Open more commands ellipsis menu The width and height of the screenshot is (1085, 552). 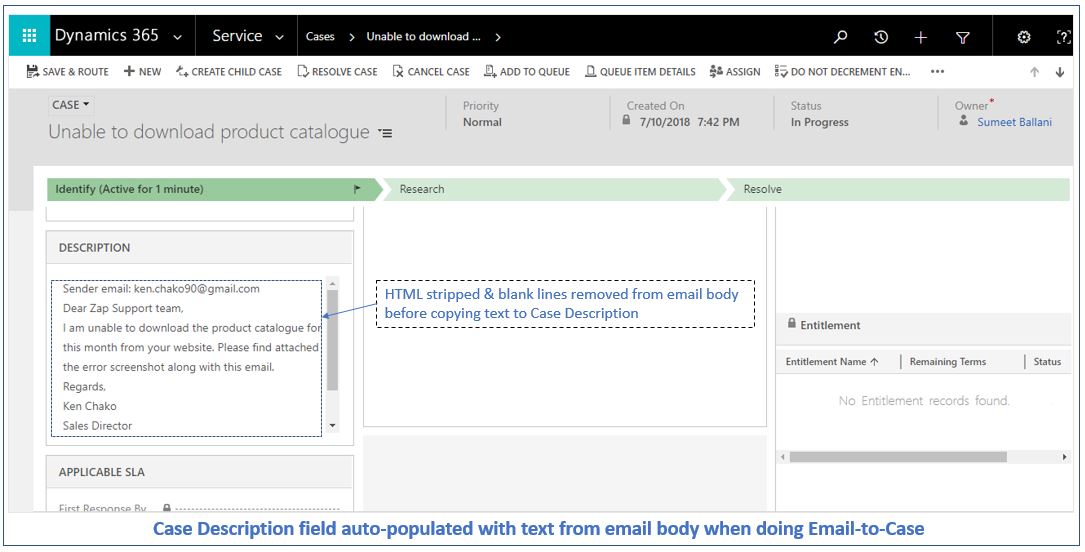(937, 72)
